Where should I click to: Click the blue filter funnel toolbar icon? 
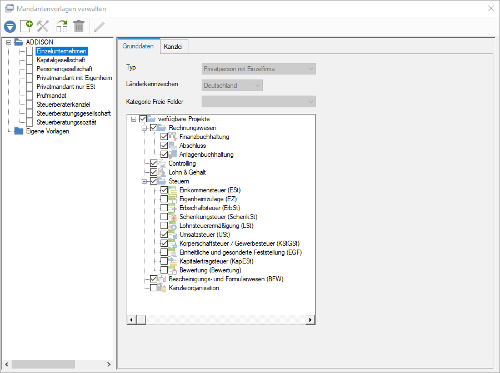click(10, 27)
